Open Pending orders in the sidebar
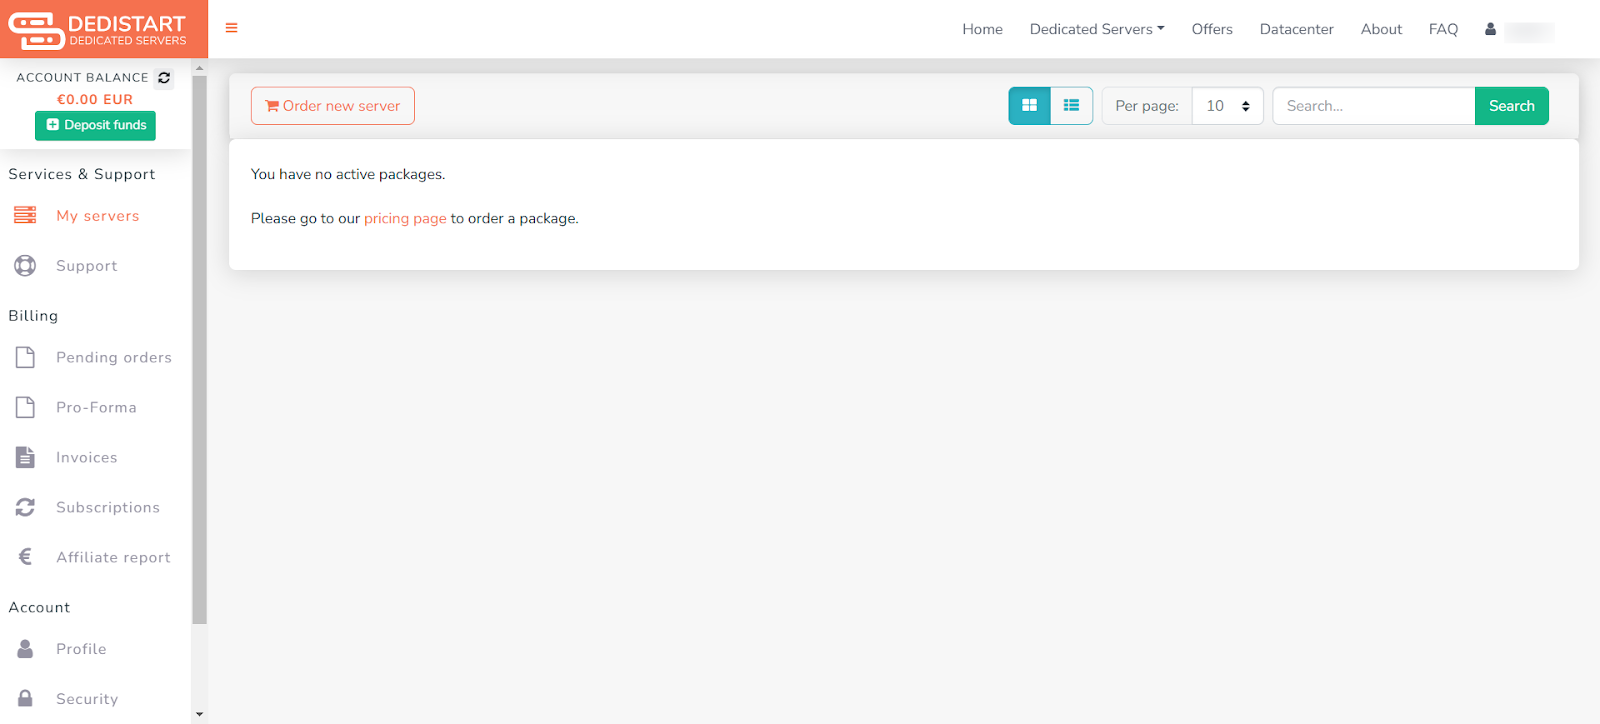Image resolution: width=1600 pixels, height=724 pixels. tap(114, 358)
